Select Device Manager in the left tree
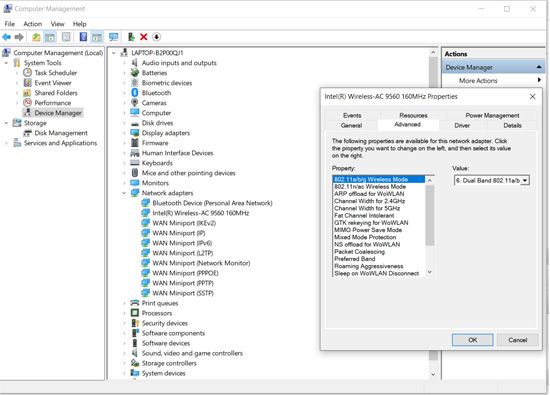550x395 pixels. pos(58,113)
